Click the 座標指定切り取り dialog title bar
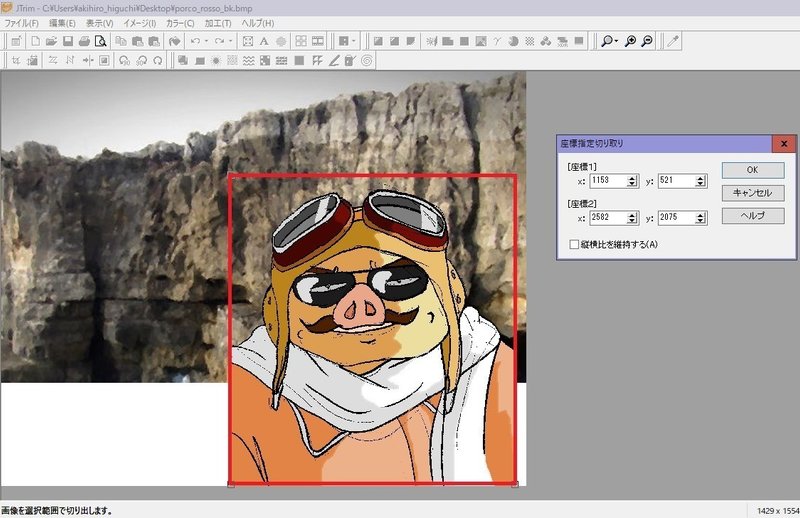 pyautogui.click(x=665, y=144)
